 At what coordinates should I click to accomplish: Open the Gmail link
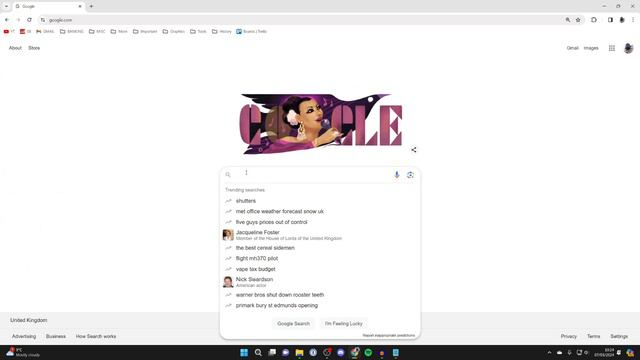[572, 48]
